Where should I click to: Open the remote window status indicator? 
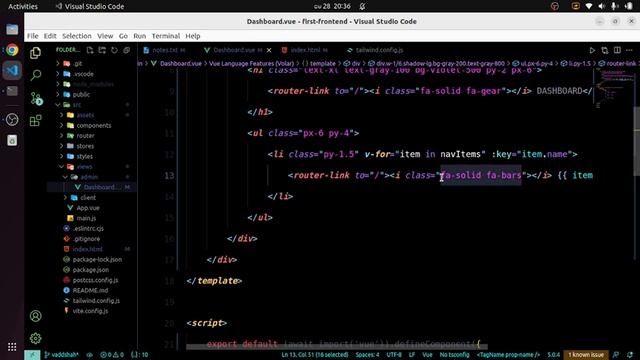(x=32, y=355)
